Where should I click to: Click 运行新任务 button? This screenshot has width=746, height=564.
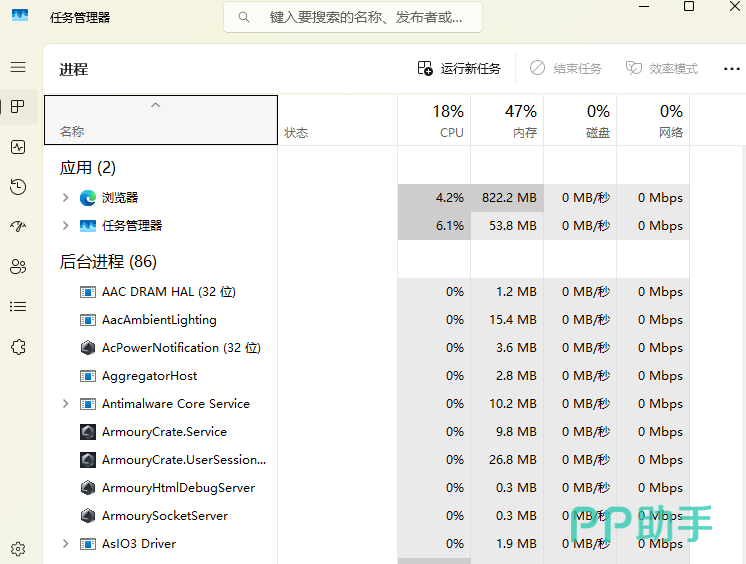point(459,68)
